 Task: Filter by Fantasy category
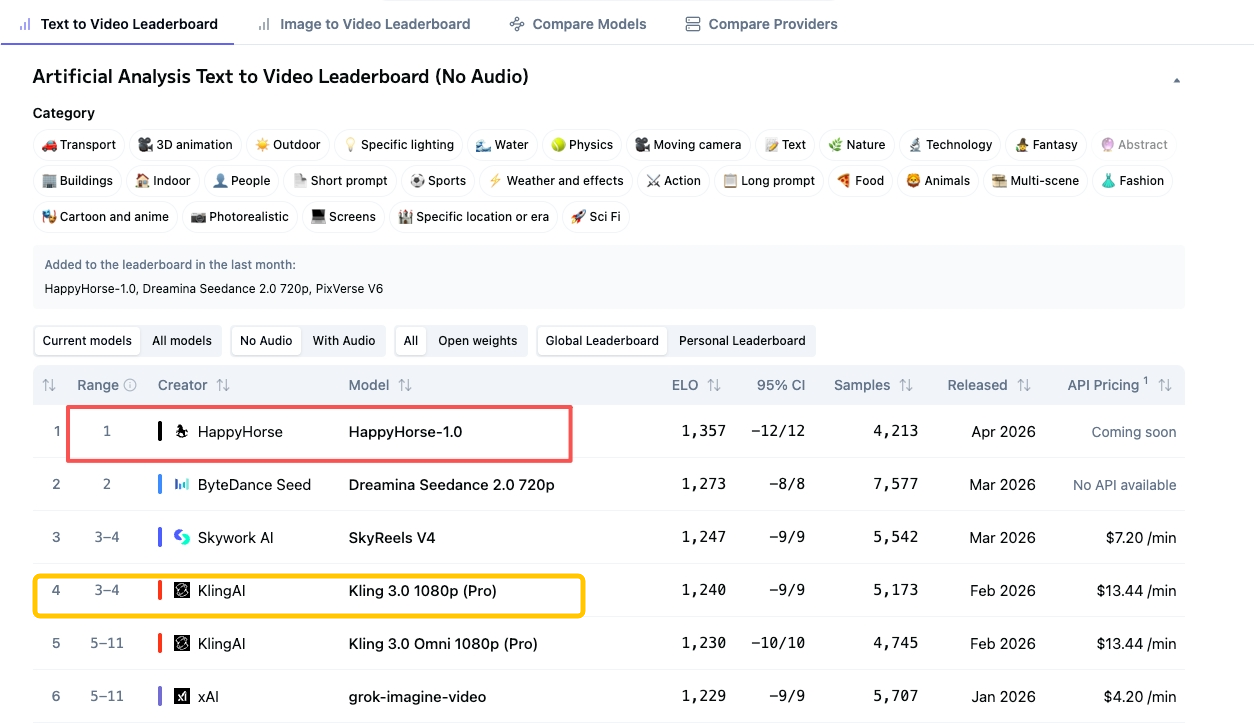[x=1046, y=145]
